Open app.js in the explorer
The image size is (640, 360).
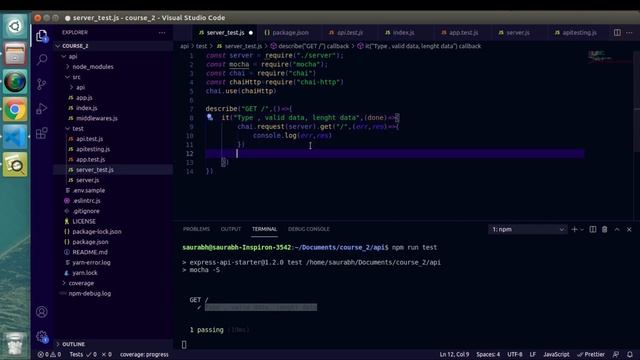(84, 98)
